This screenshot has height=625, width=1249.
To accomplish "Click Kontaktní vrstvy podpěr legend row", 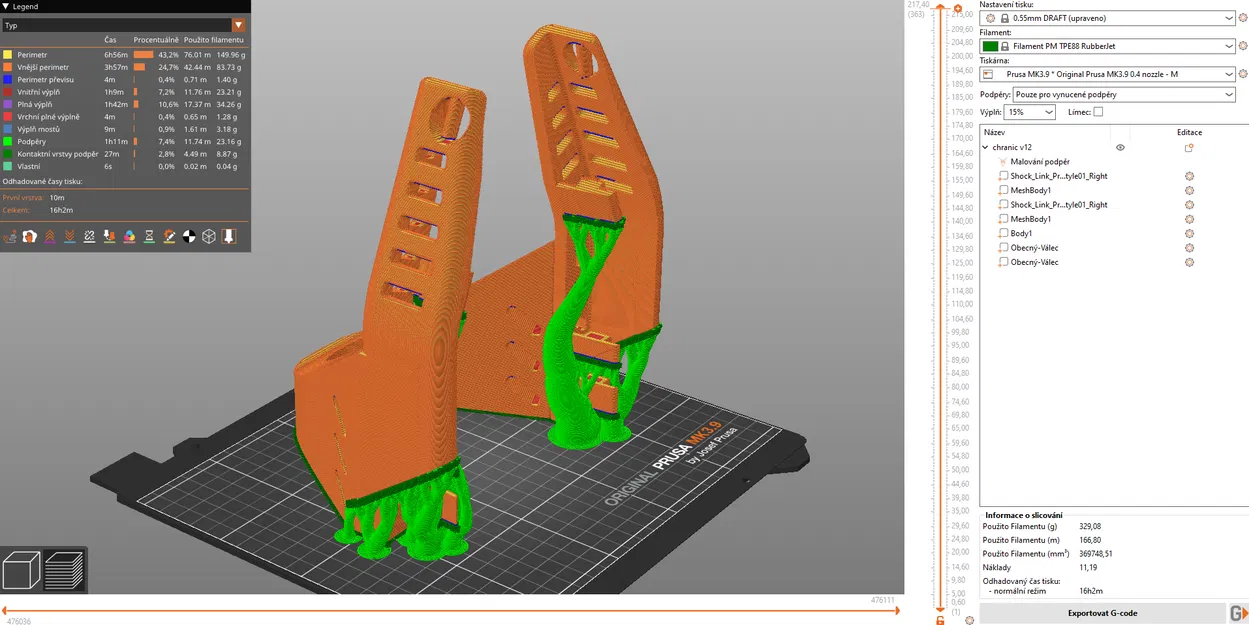I will point(125,154).
